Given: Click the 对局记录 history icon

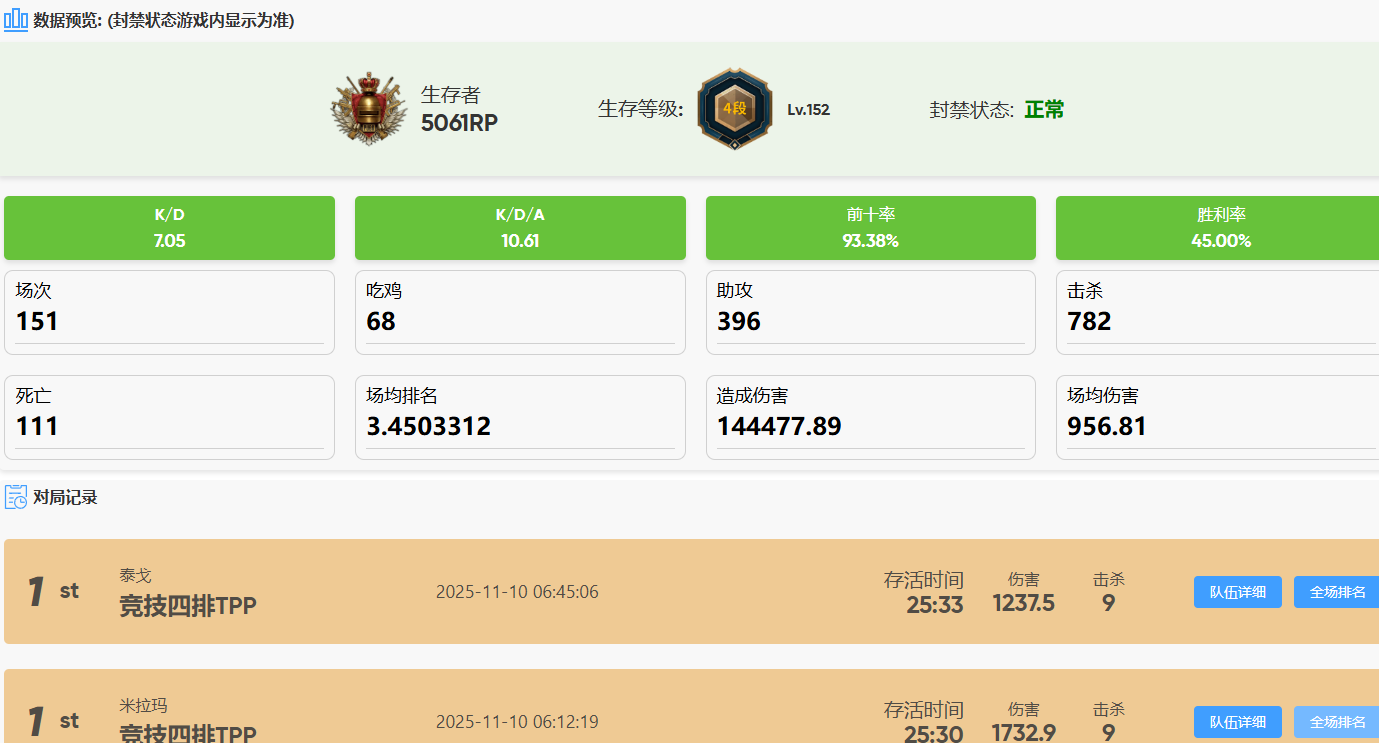Looking at the screenshot, I should click(16, 497).
